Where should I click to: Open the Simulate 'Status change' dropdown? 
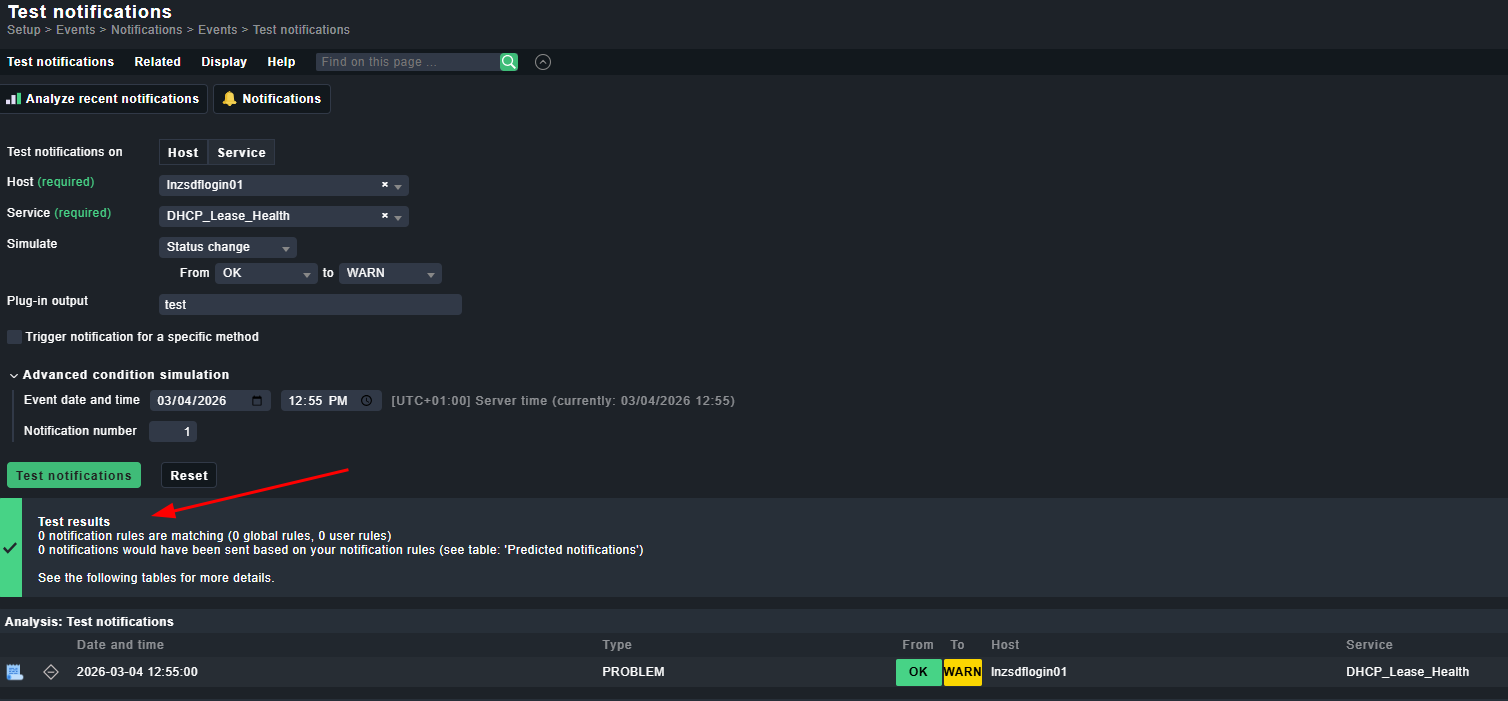pos(228,247)
